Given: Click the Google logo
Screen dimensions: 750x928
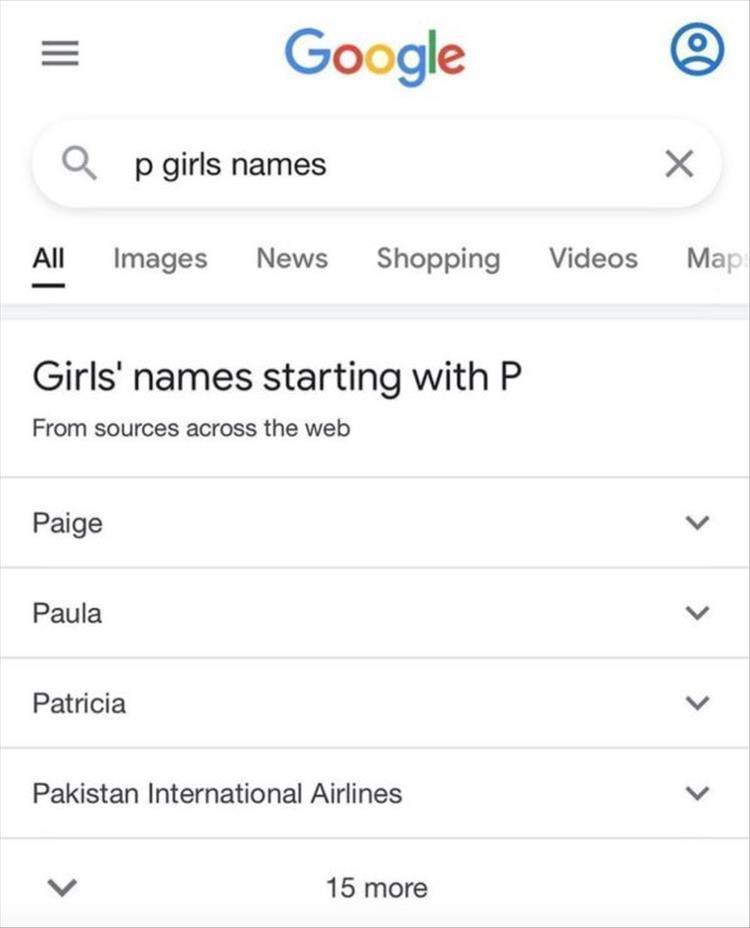Looking at the screenshot, I should point(375,54).
